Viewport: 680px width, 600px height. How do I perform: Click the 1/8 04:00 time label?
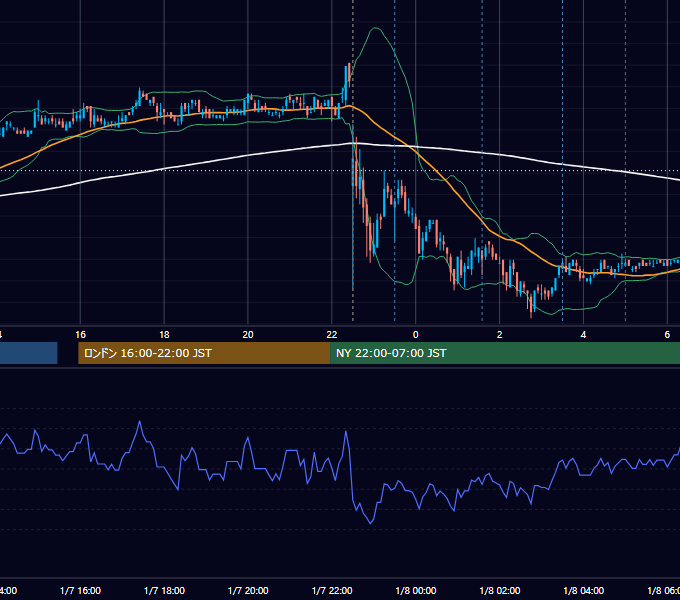coord(584,590)
